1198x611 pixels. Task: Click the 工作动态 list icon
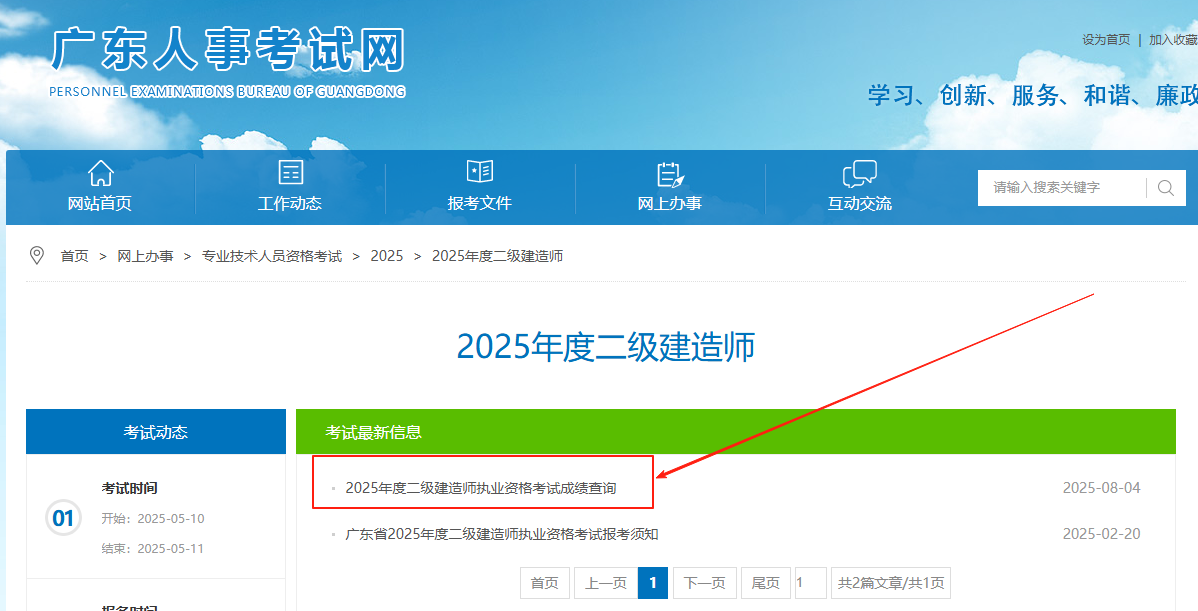(290, 173)
